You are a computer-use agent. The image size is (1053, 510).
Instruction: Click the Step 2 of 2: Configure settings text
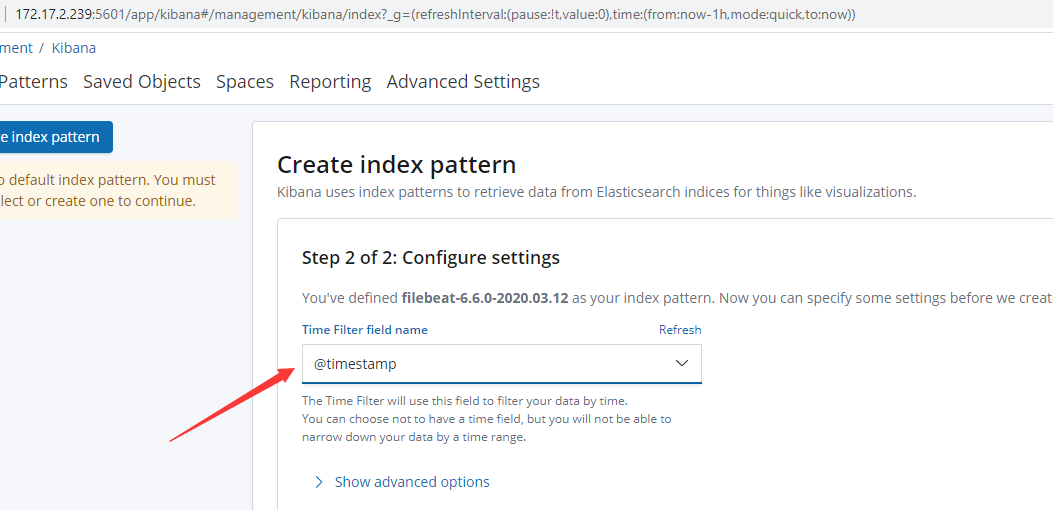431,257
